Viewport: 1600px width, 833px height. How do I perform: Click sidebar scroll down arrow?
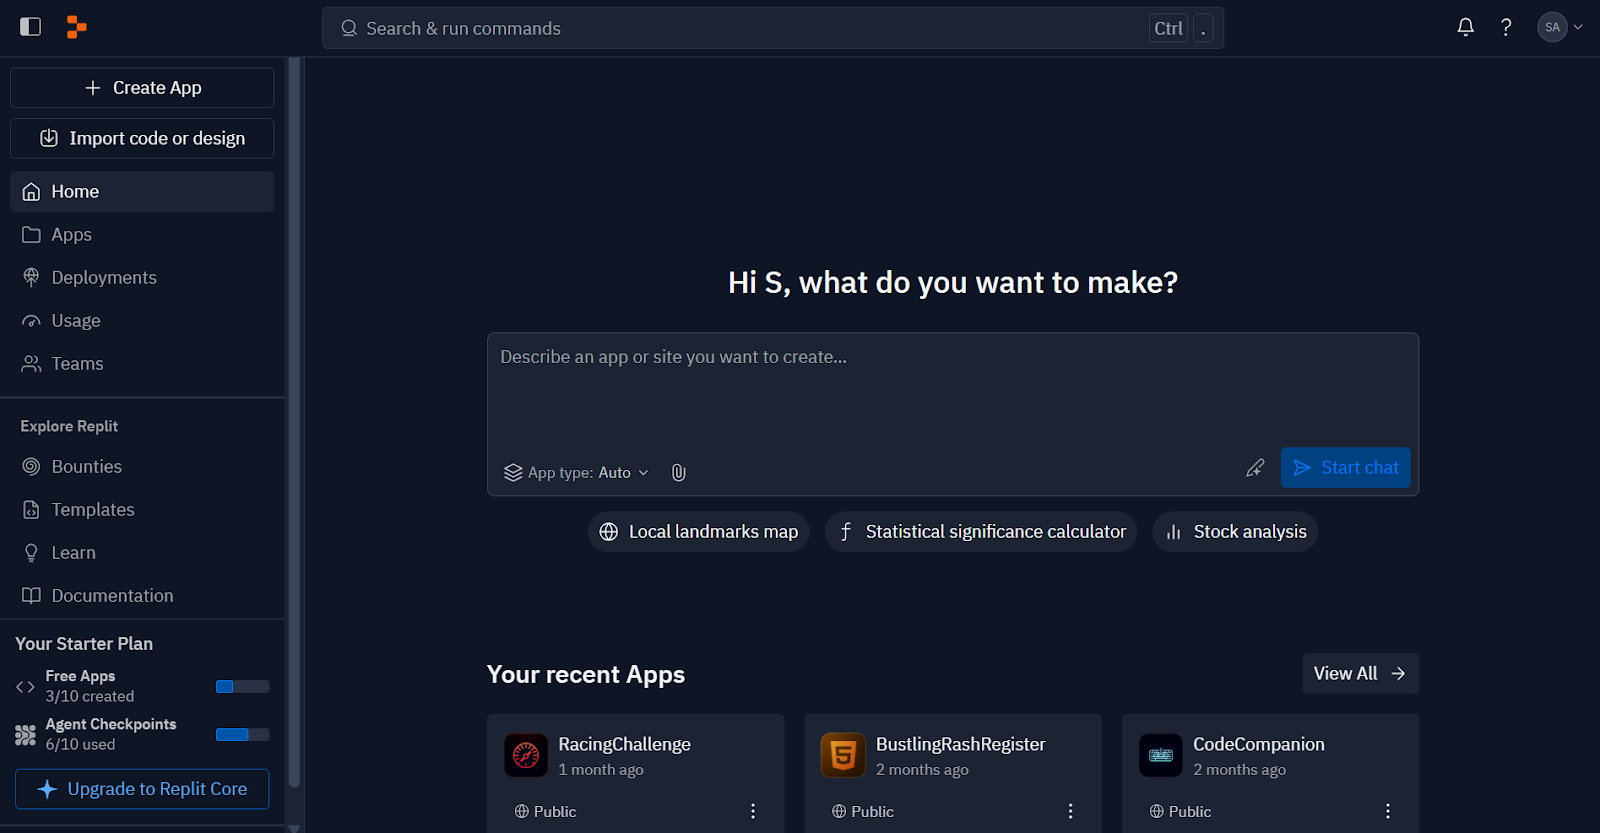click(x=294, y=828)
